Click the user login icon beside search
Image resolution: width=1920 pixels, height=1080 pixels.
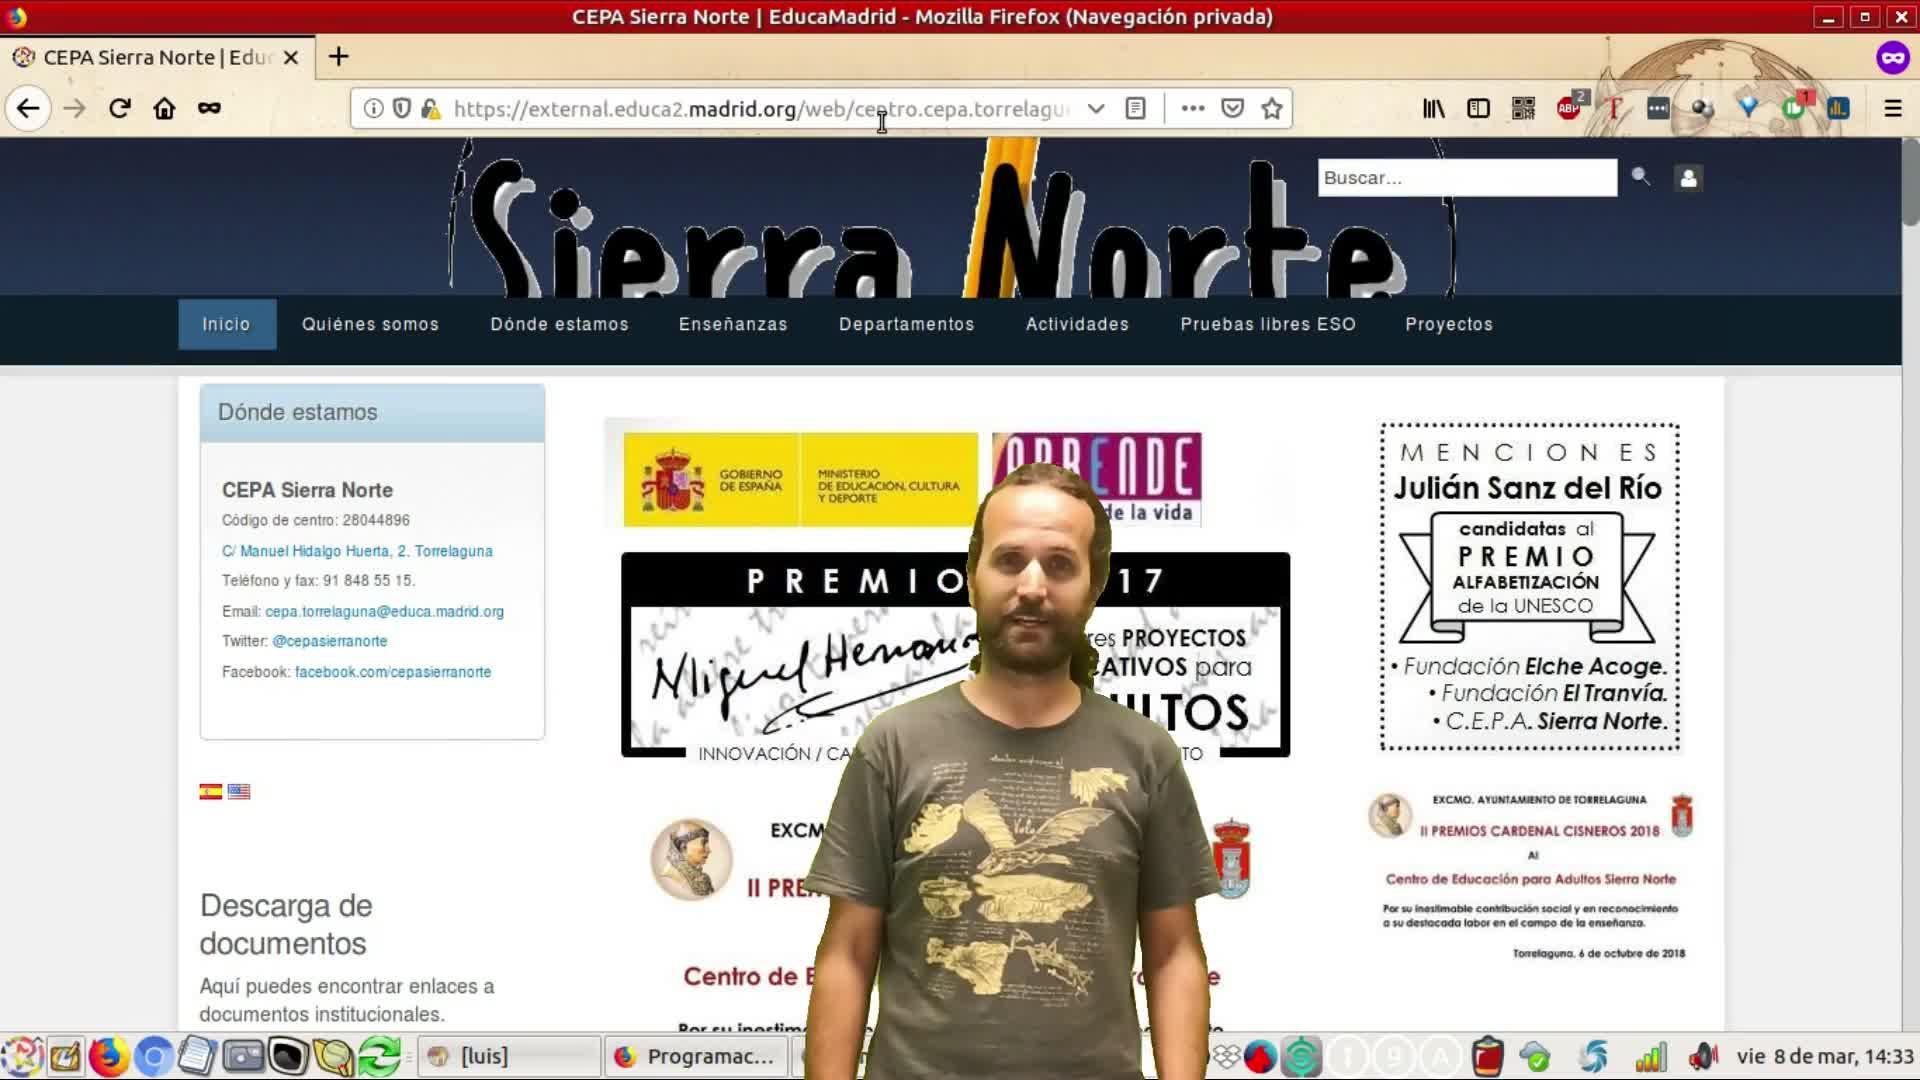[x=1688, y=178]
